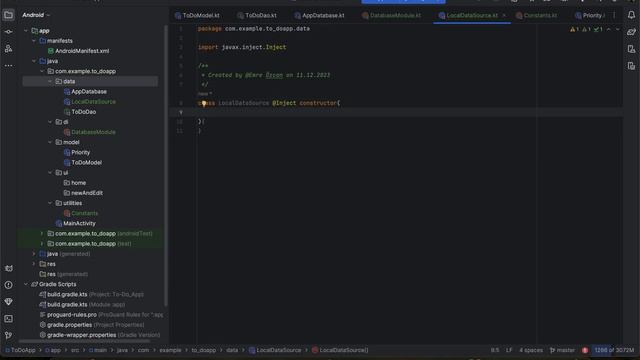Click the project tree vertical scrollbar
The height and width of the screenshot is (360, 640).
point(166,165)
